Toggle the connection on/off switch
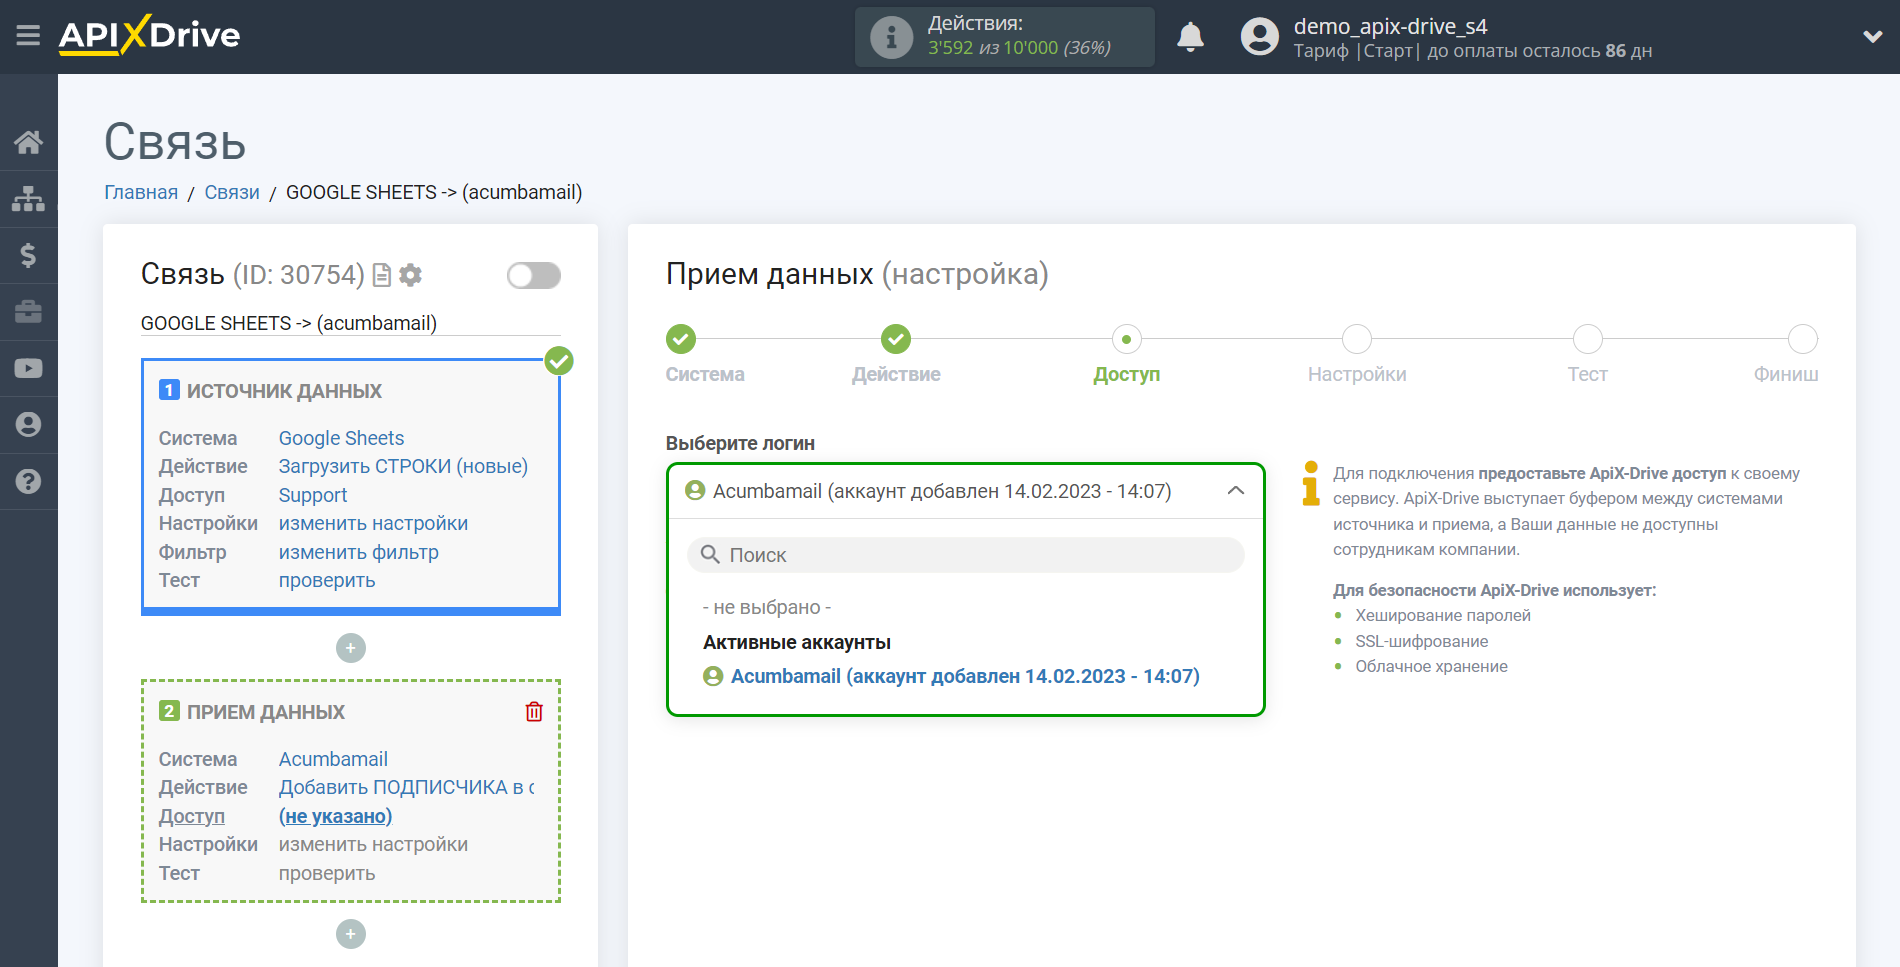 click(533, 275)
